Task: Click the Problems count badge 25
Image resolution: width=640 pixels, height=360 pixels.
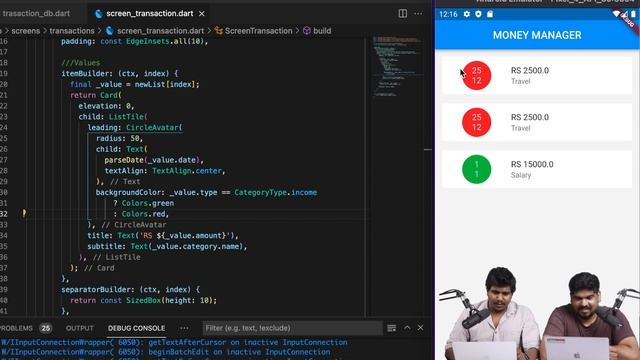Action: [46, 328]
